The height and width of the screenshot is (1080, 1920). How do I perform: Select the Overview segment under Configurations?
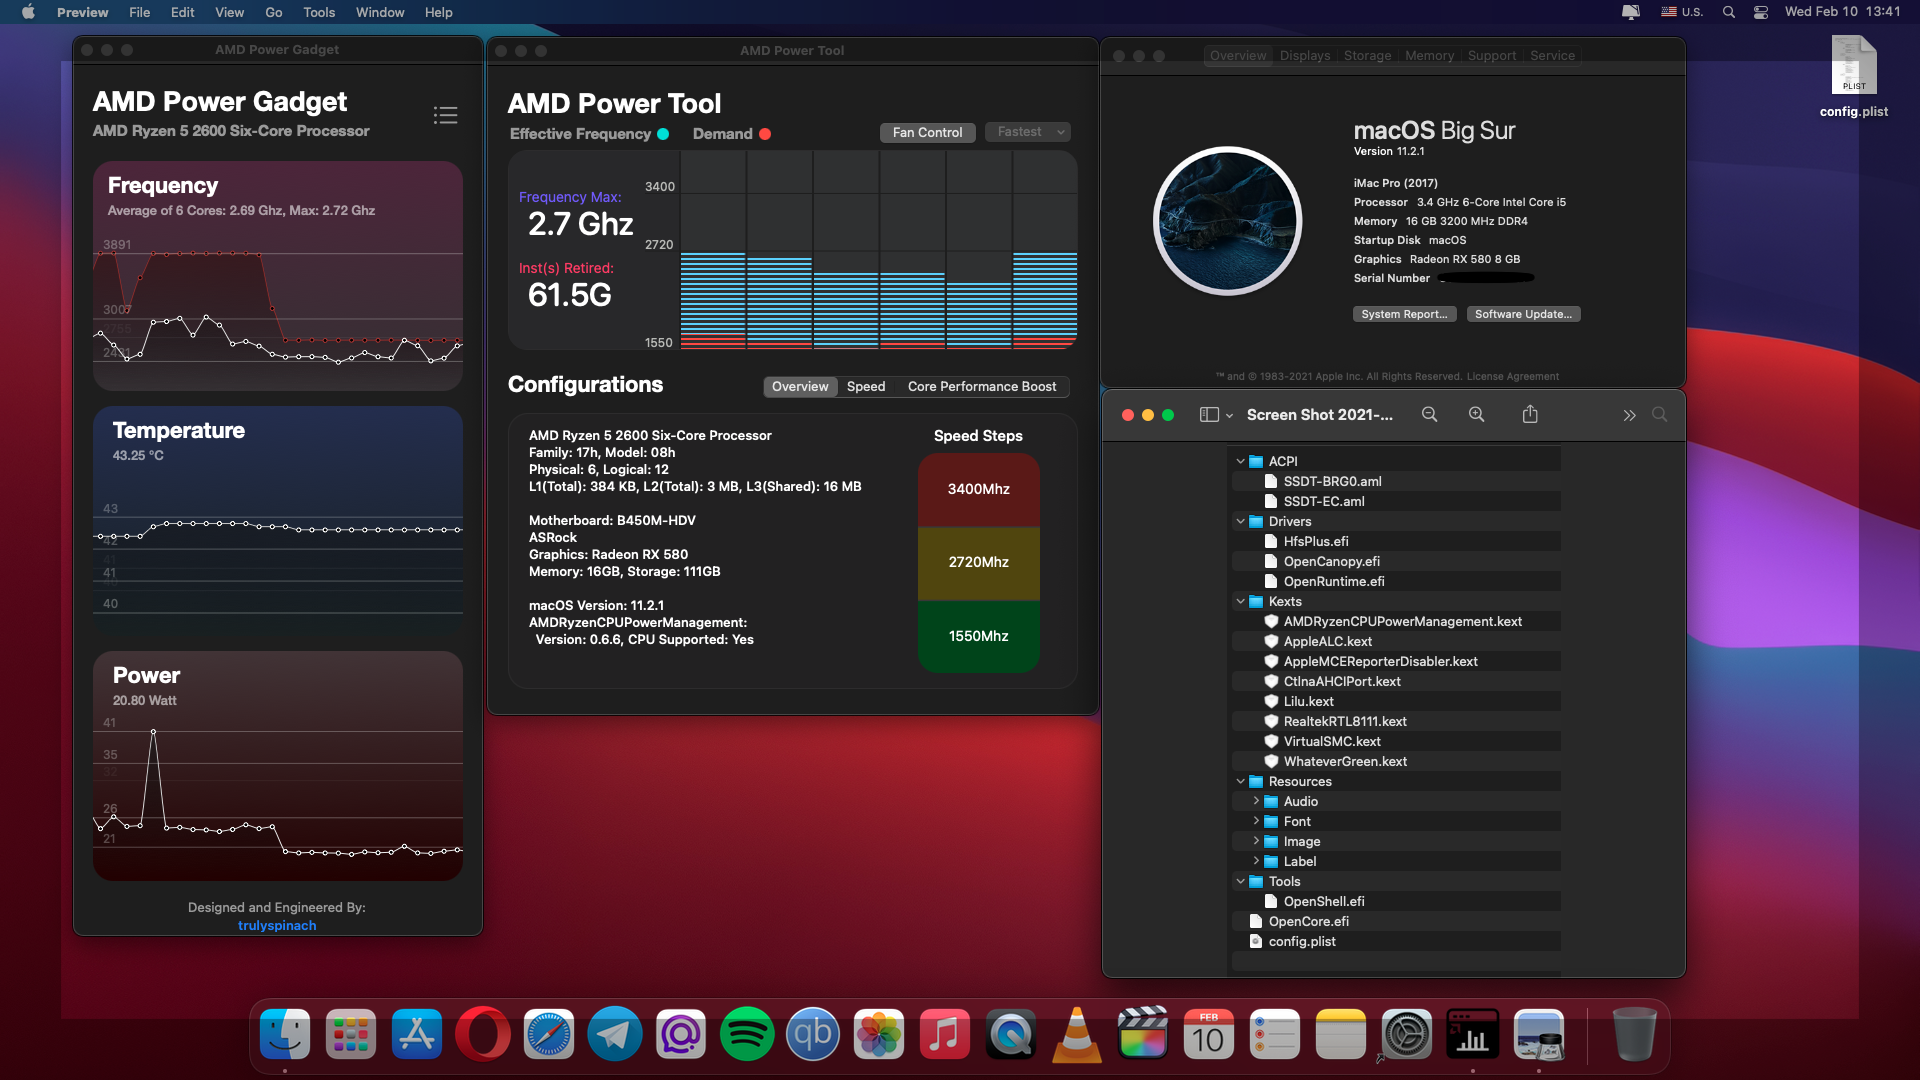point(800,386)
